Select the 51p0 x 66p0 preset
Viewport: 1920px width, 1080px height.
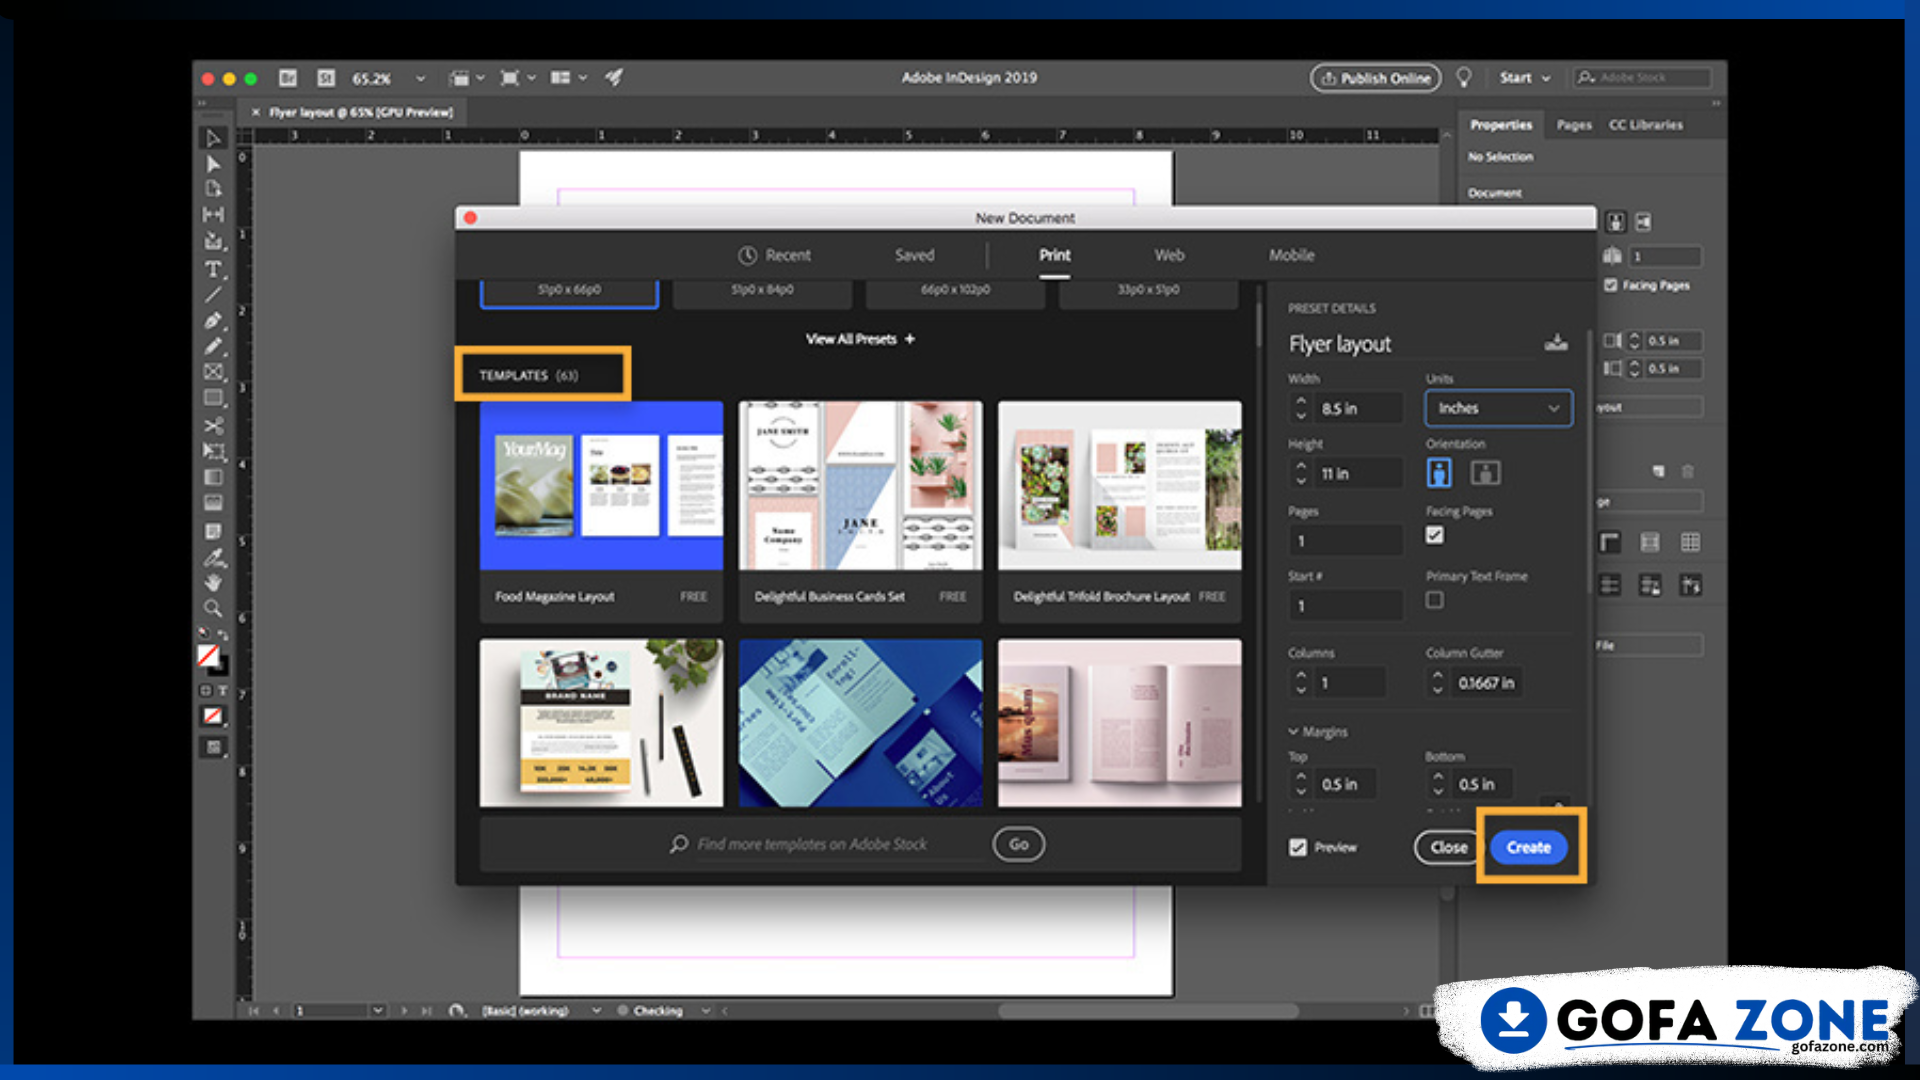tap(569, 293)
